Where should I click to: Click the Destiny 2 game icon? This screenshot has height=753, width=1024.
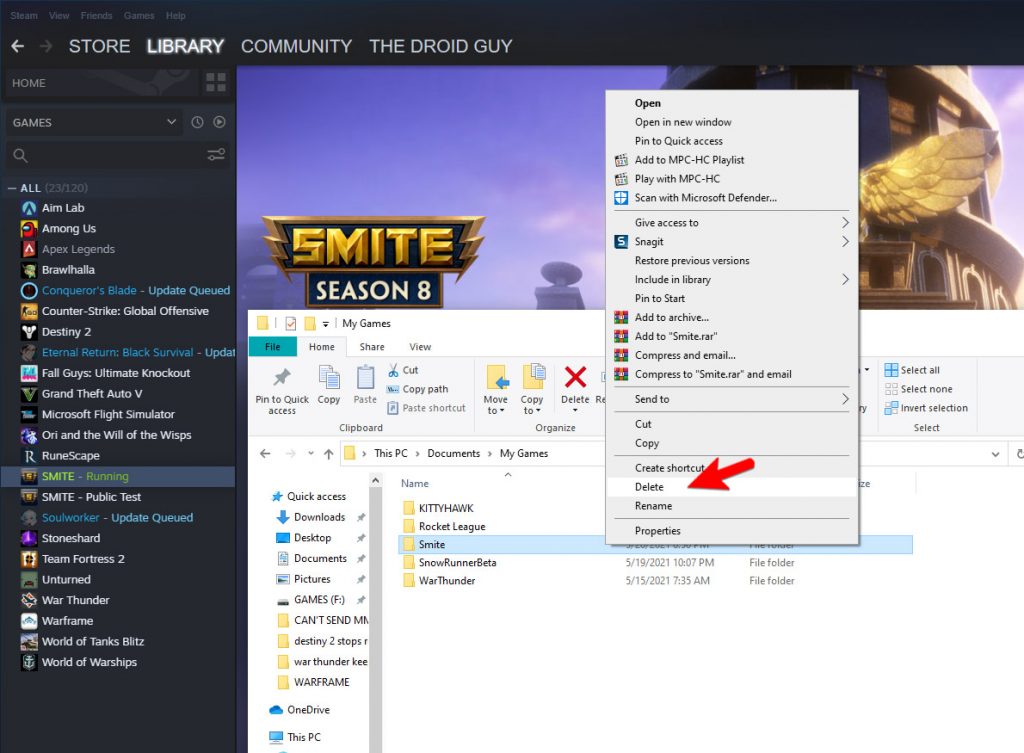tap(29, 332)
